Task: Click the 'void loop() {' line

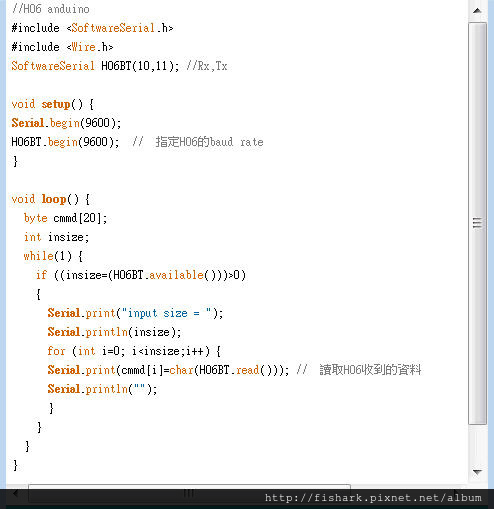Action: 51,199
